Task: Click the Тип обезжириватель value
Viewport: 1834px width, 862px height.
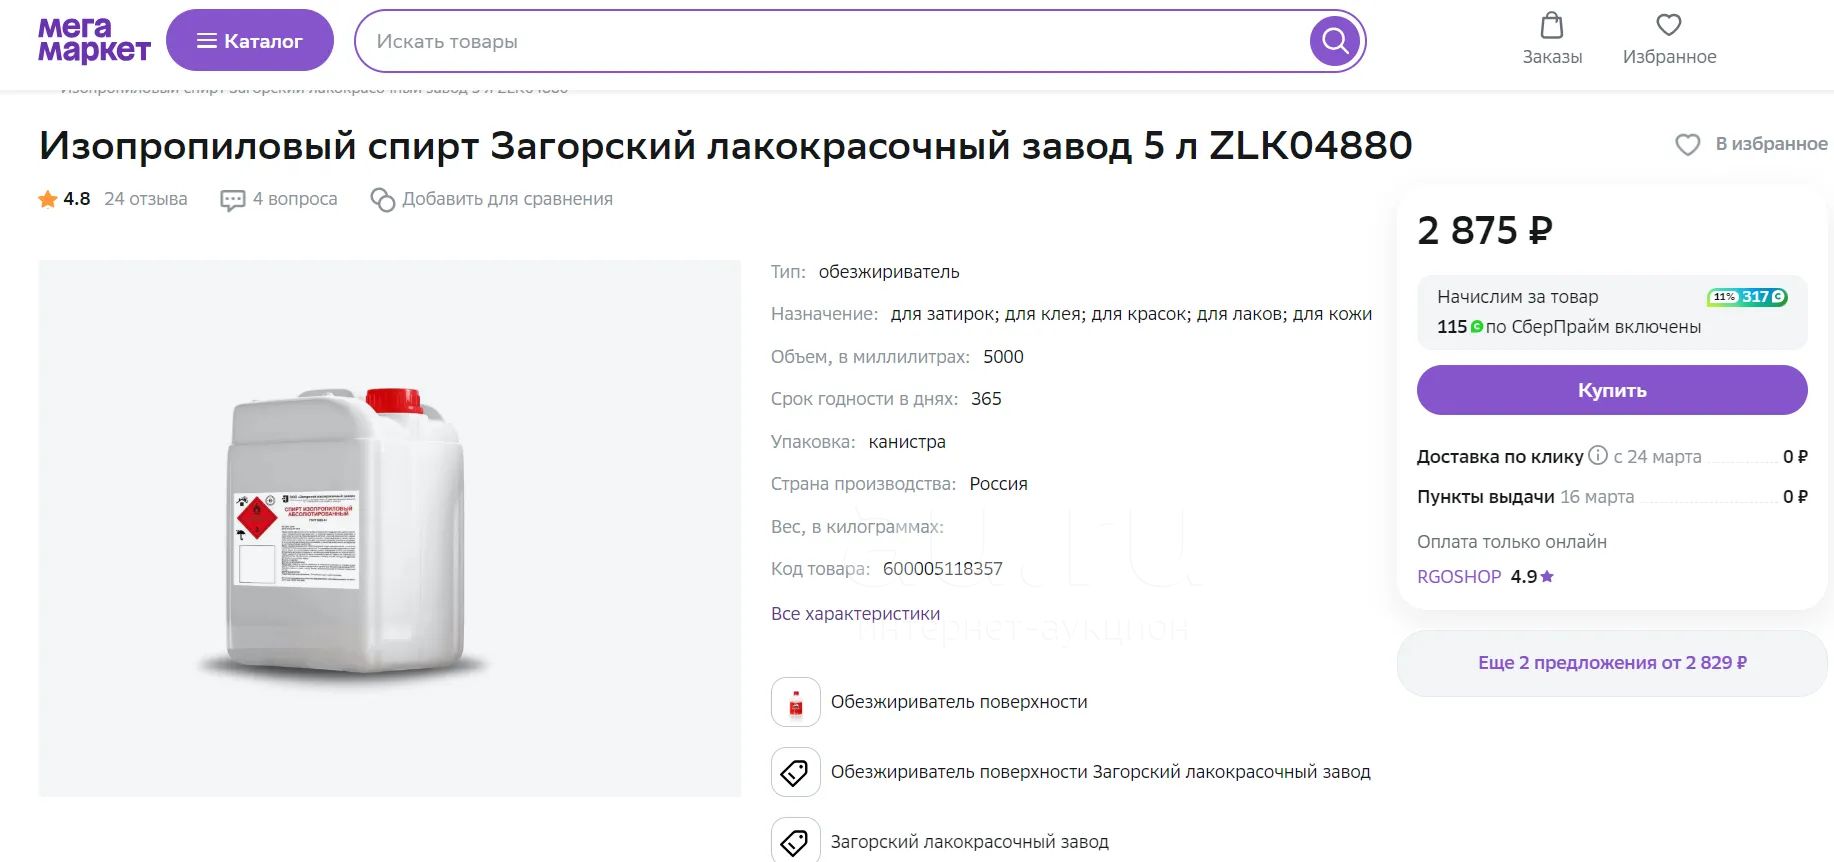Action: (x=889, y=272)
